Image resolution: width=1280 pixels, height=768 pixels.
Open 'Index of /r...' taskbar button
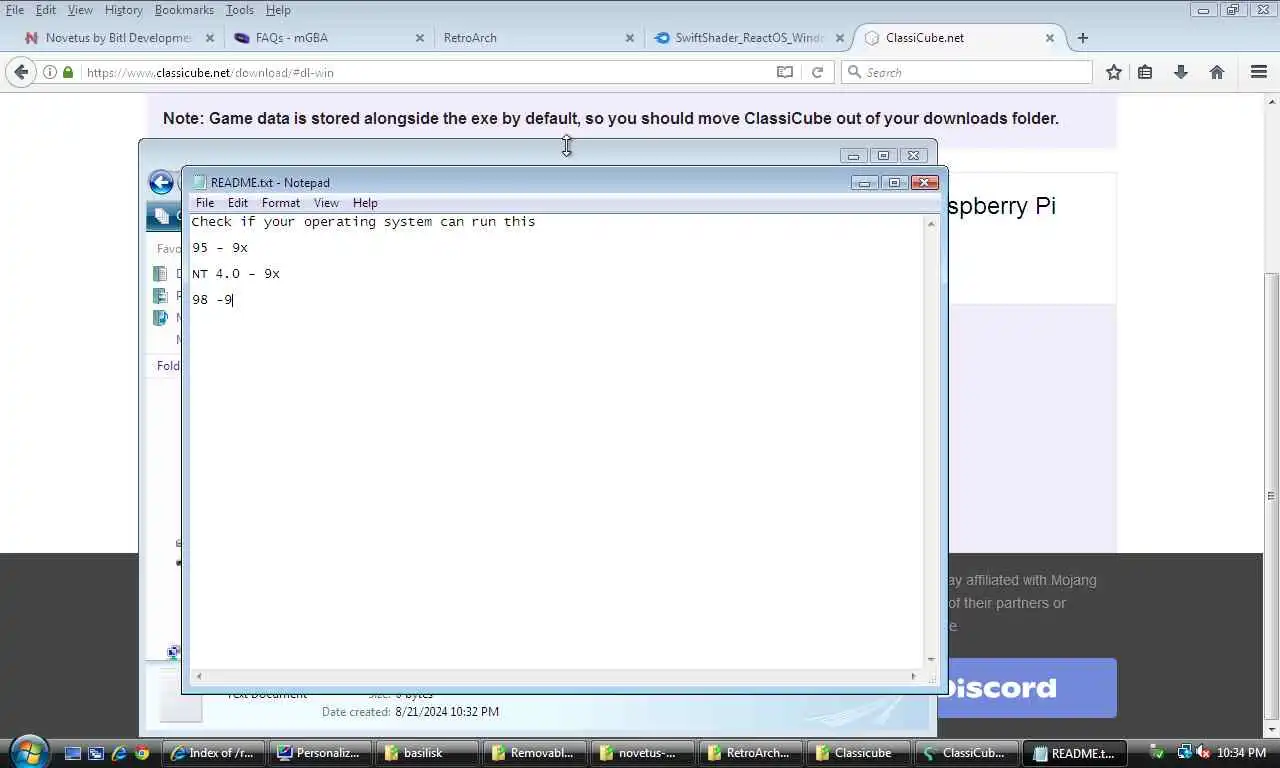click(x=214, y=753)
